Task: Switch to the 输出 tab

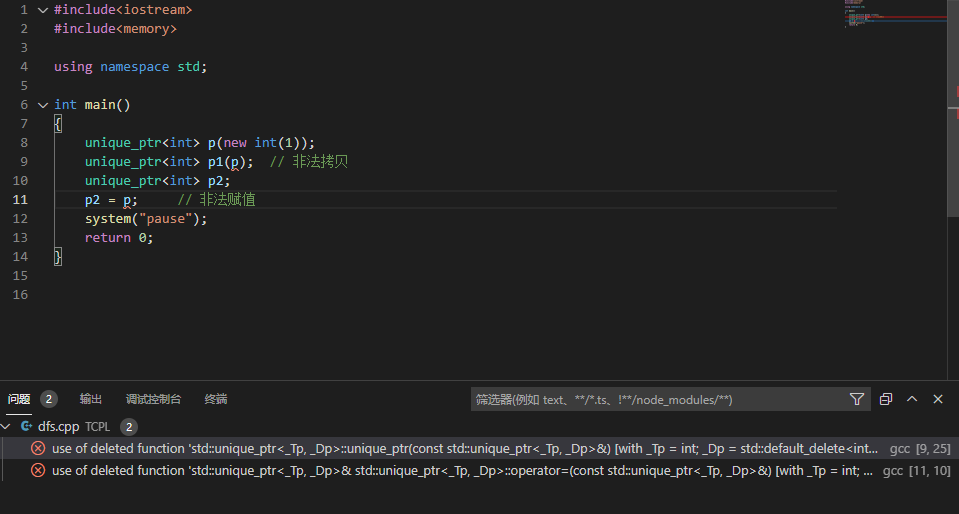Action: [x=91, y=400]
